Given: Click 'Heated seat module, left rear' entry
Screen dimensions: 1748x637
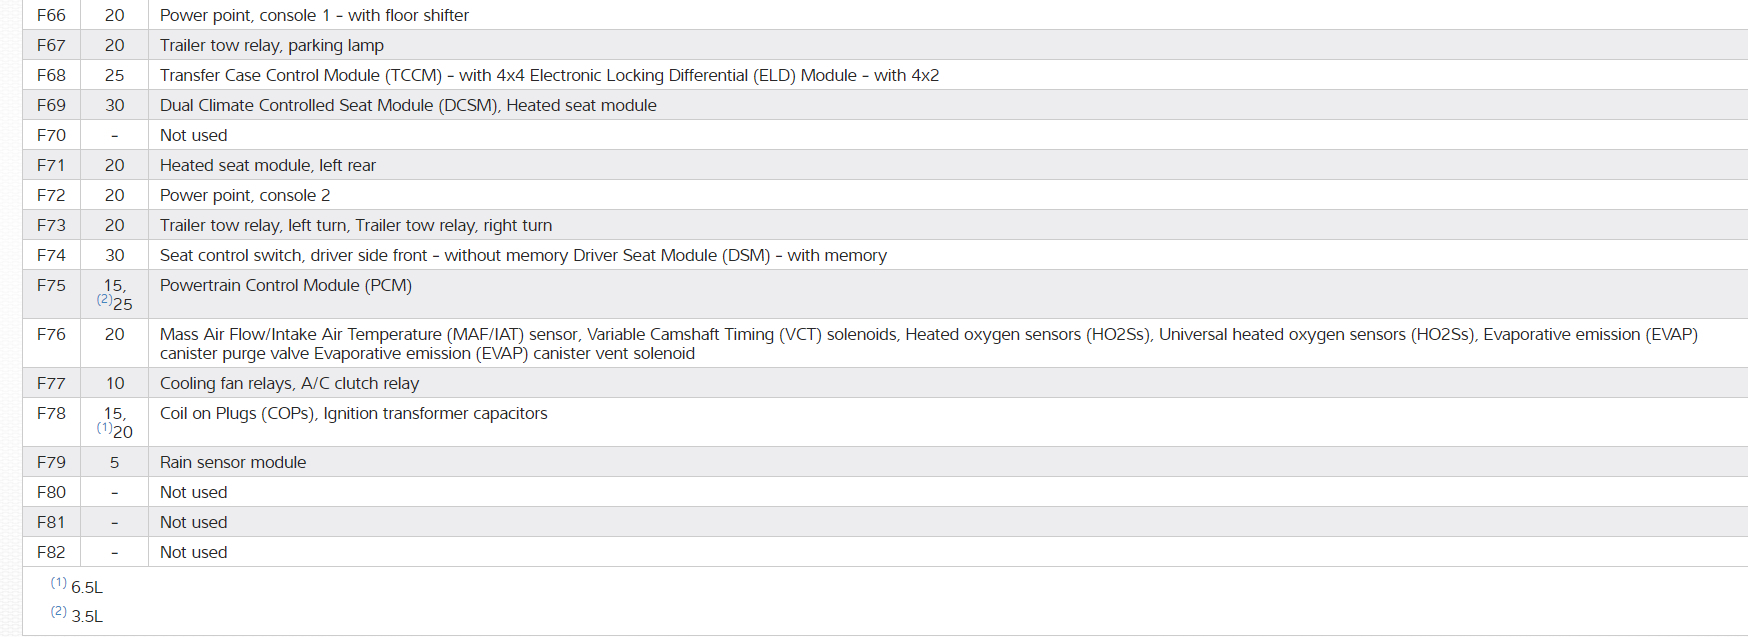Looking at the screenshot, I should tap(267, 165).
